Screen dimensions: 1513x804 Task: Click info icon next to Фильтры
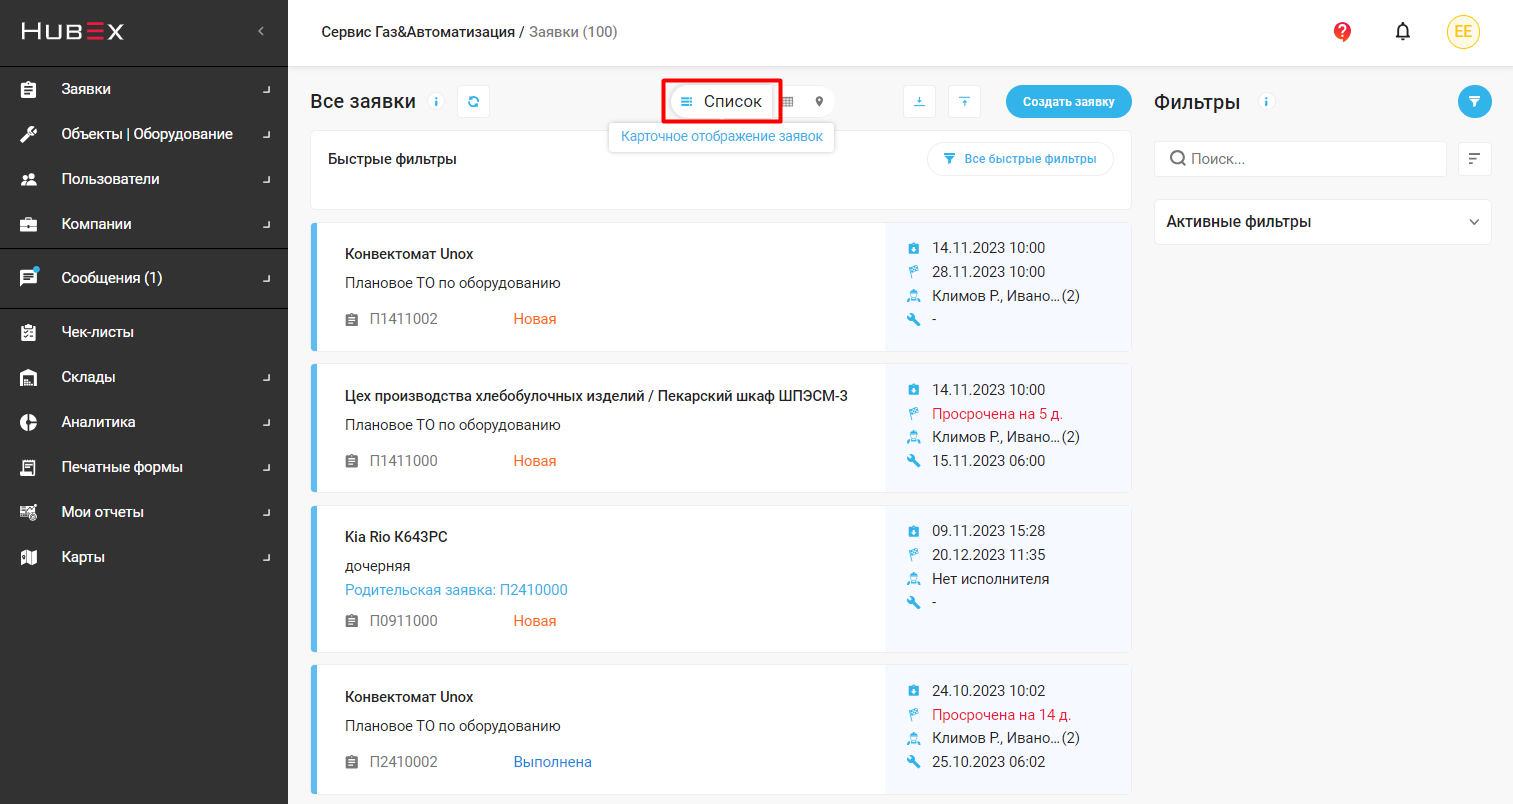click(1266, 101)
